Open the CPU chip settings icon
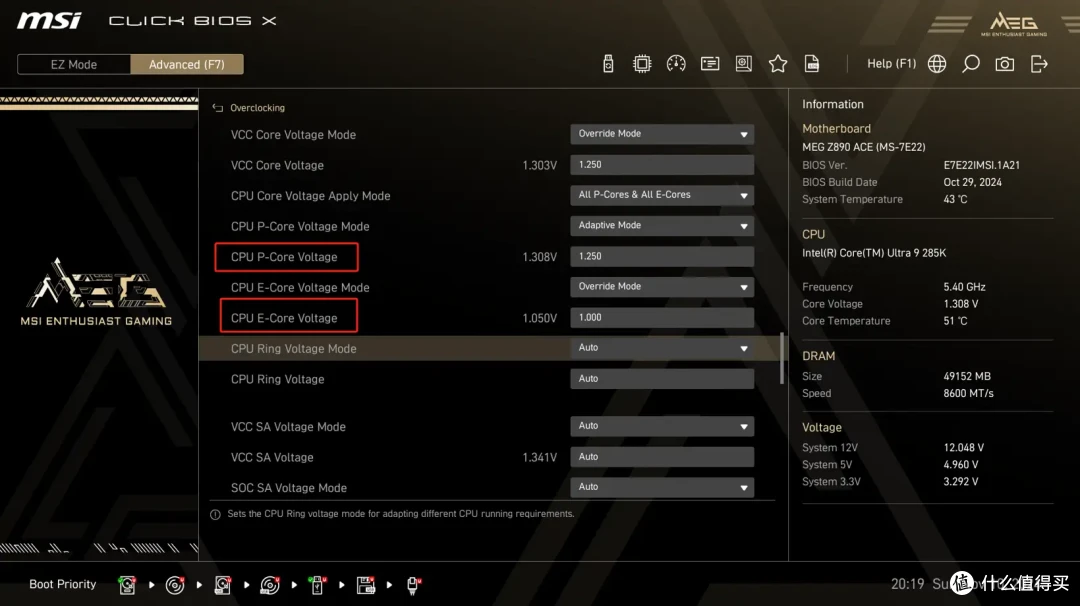Viewport: 1080px width, 606px height. [x=642, y=64]
